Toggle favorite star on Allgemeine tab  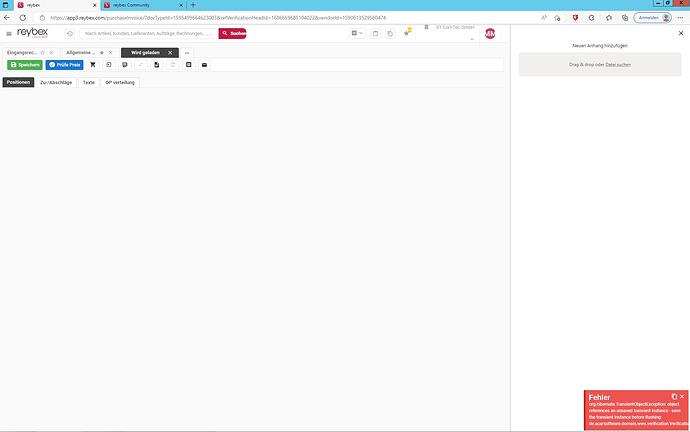coord(102,53)
